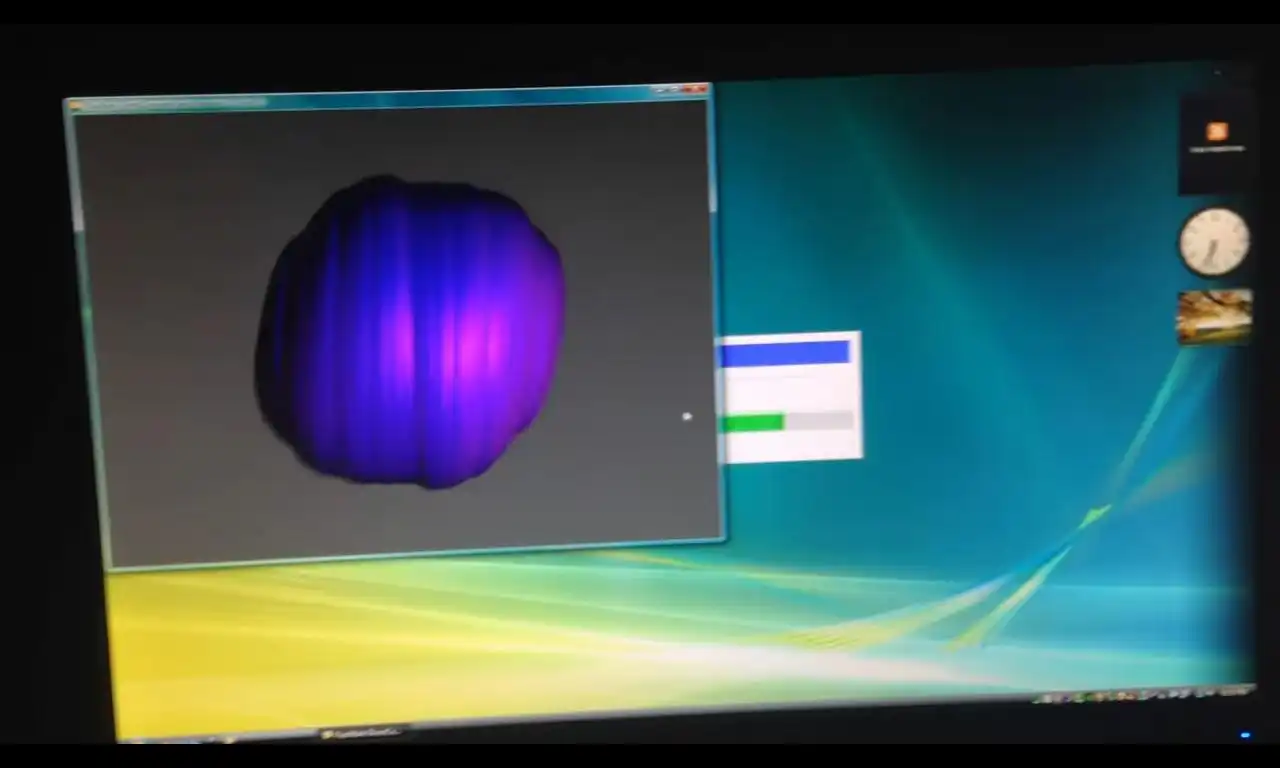
Task: Click the green progress bar in dialog
Action: [753, 423]
